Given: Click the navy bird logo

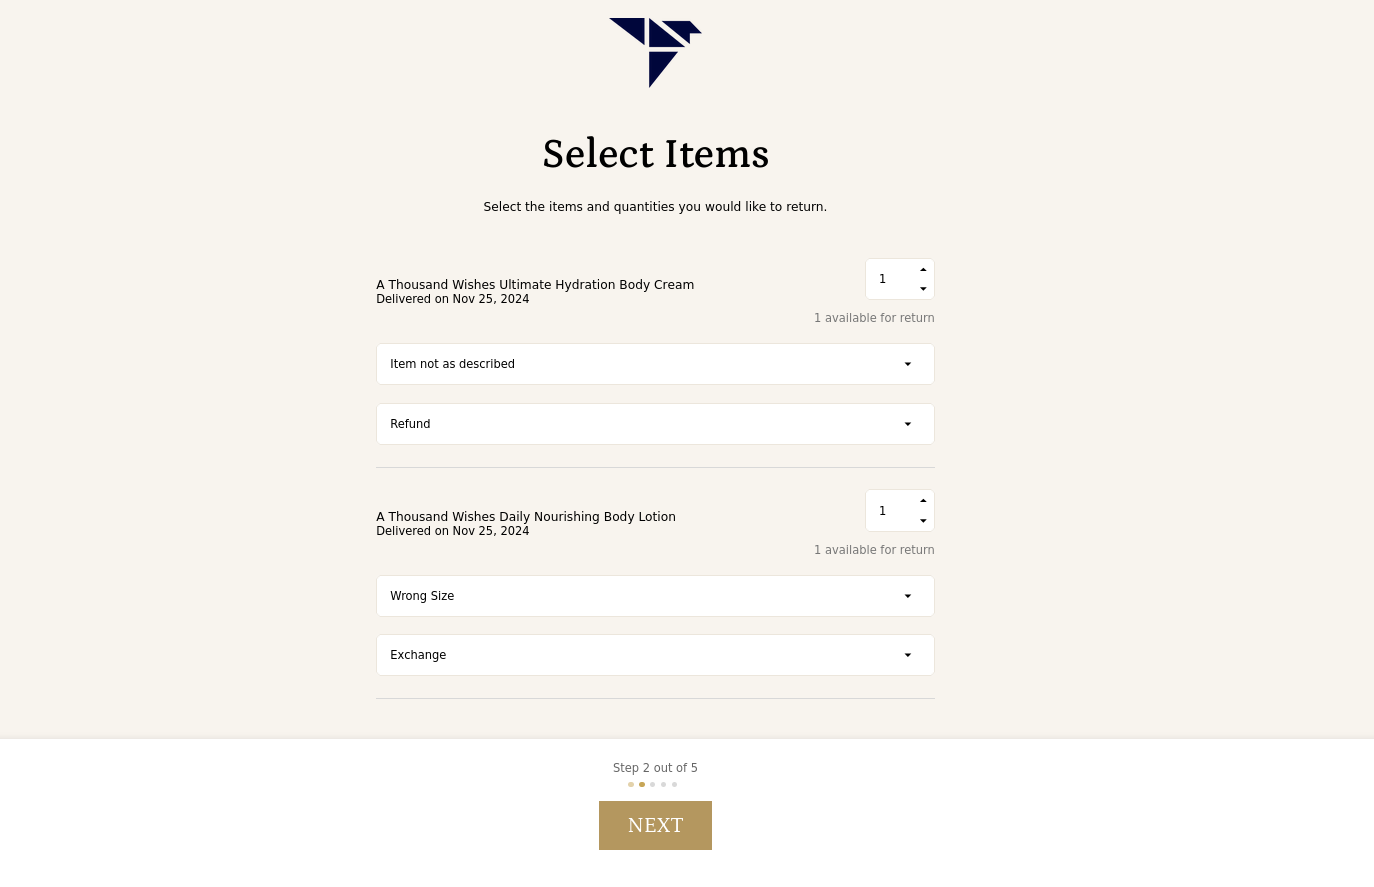Looking at the screenshot, I should (655, 52).
